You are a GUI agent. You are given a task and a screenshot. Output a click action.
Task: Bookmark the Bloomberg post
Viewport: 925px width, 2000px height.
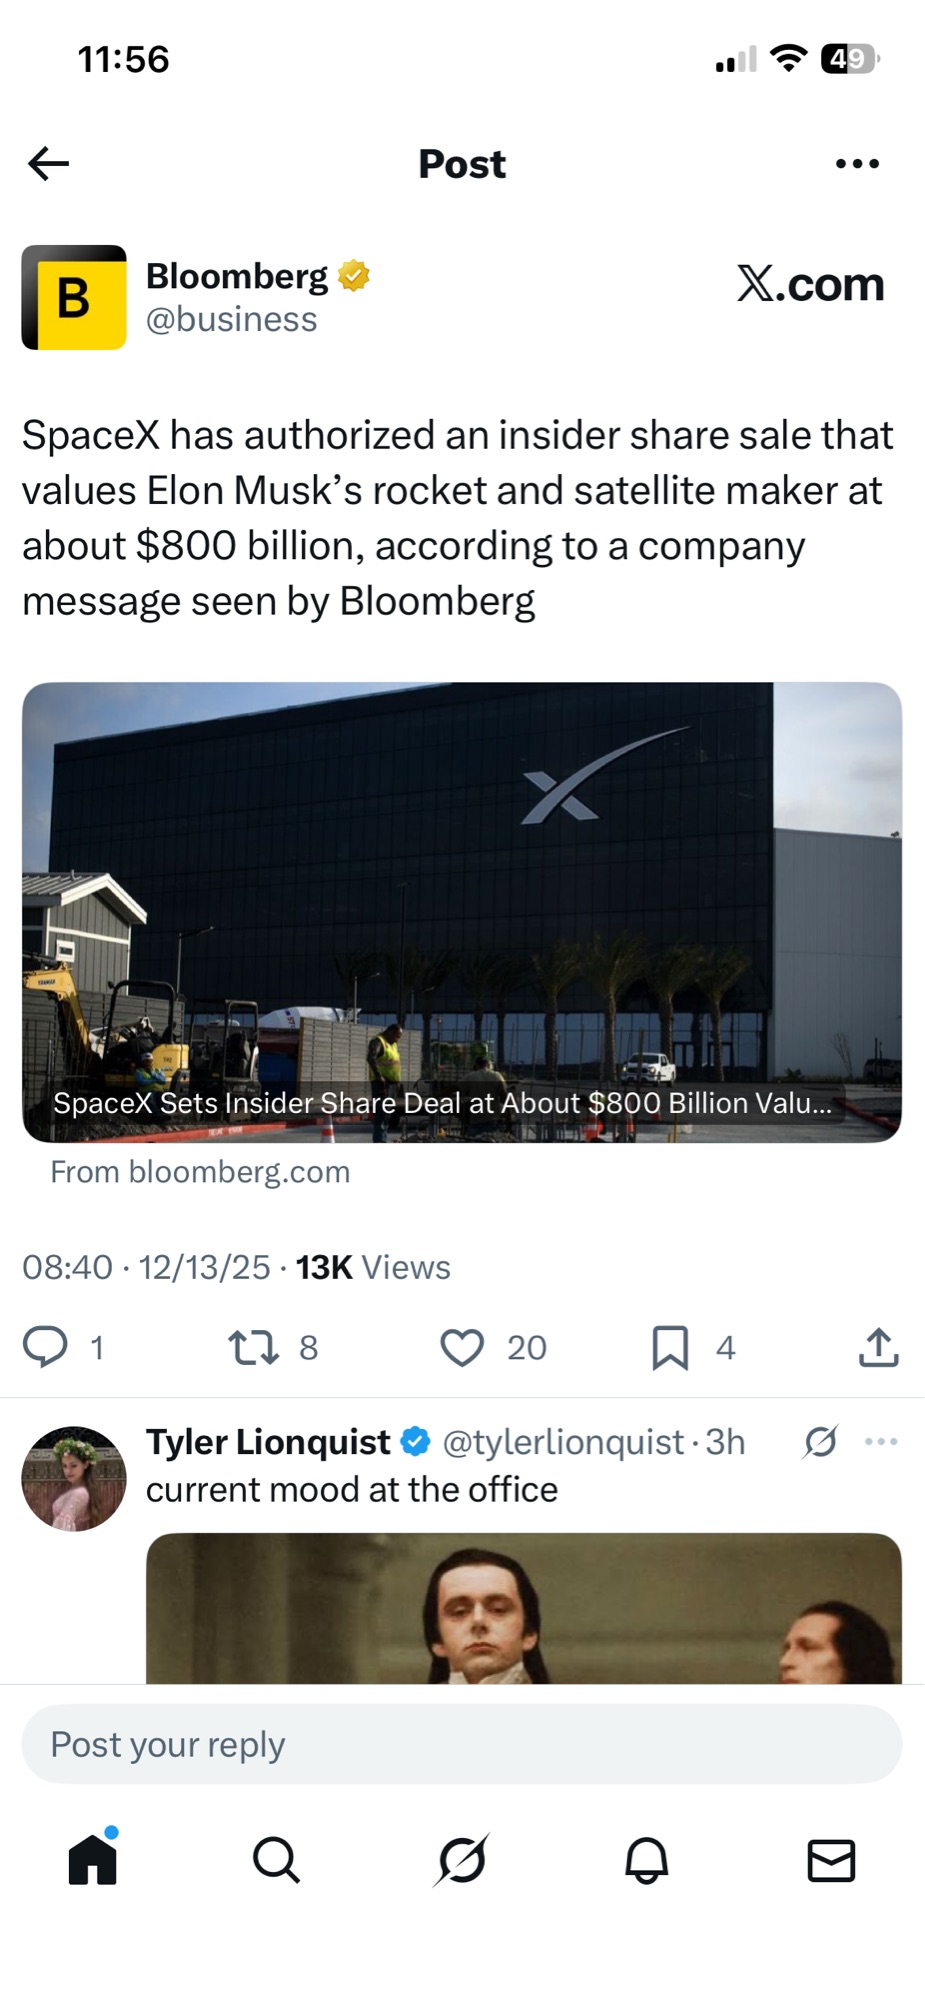[670, 1347]
